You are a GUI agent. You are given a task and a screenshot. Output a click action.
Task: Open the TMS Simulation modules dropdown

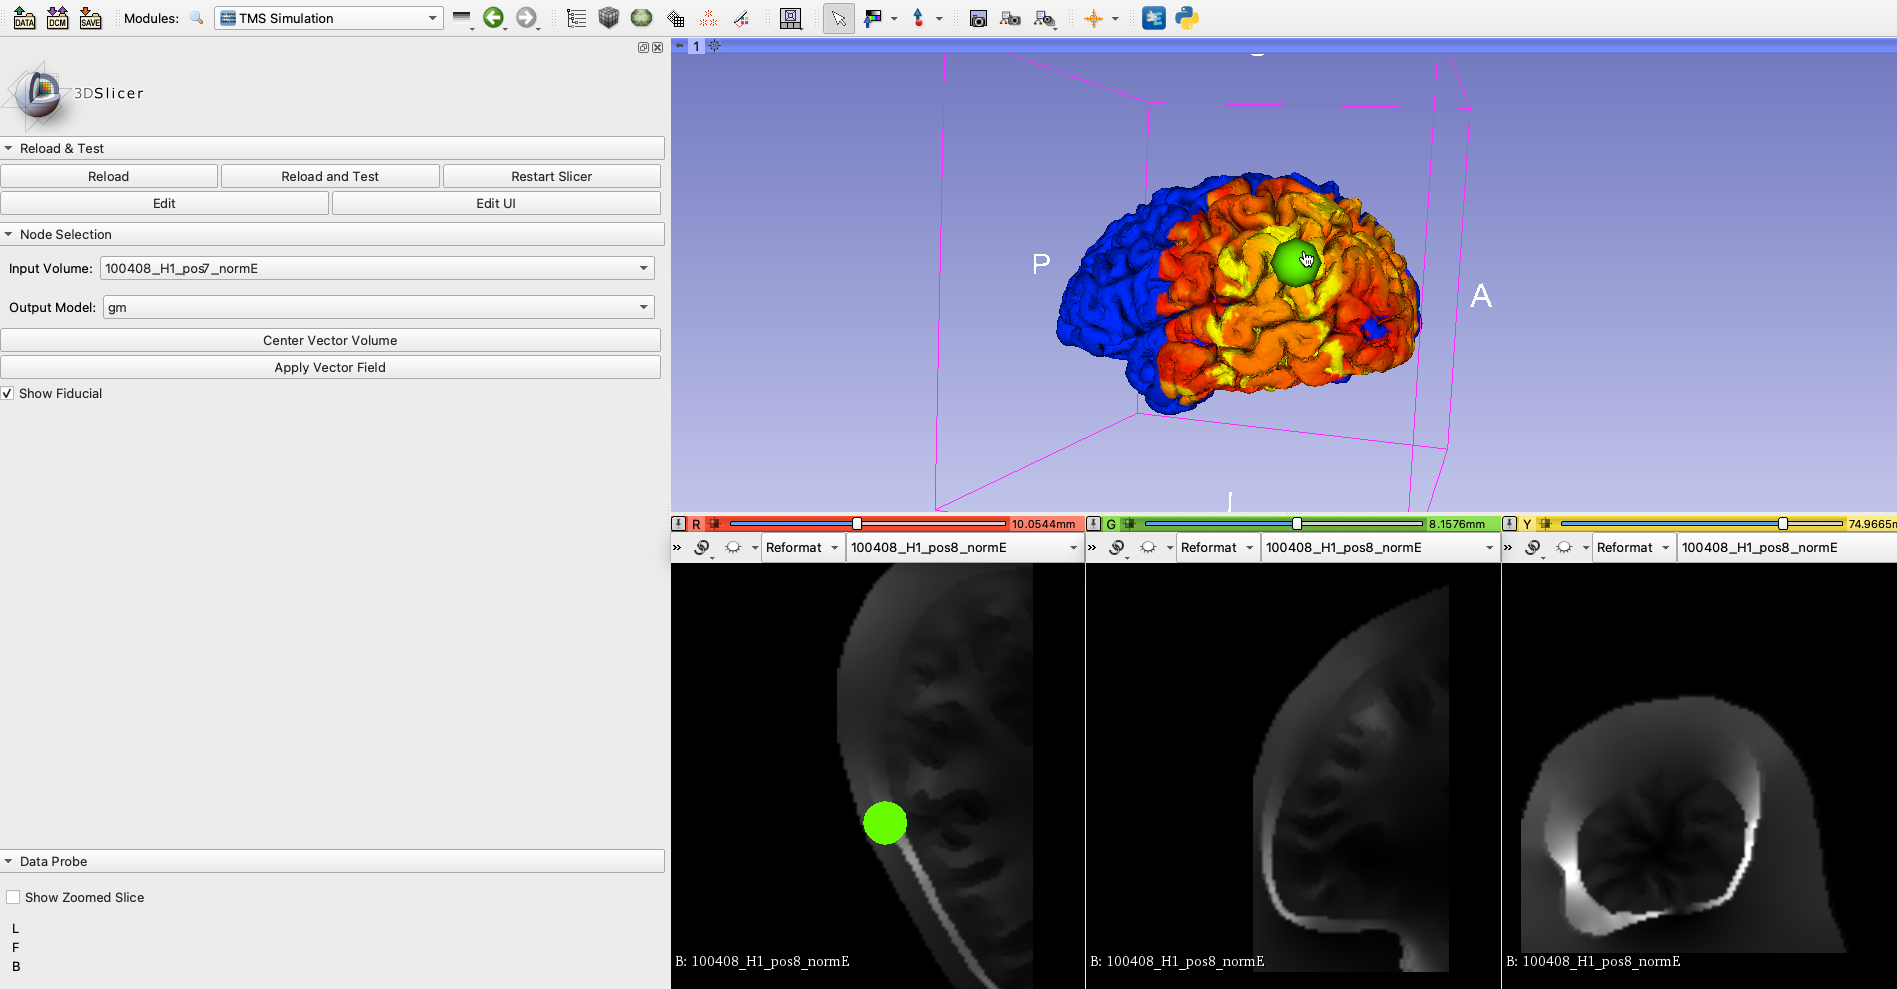pyautogui.click(x=328, y=17)
